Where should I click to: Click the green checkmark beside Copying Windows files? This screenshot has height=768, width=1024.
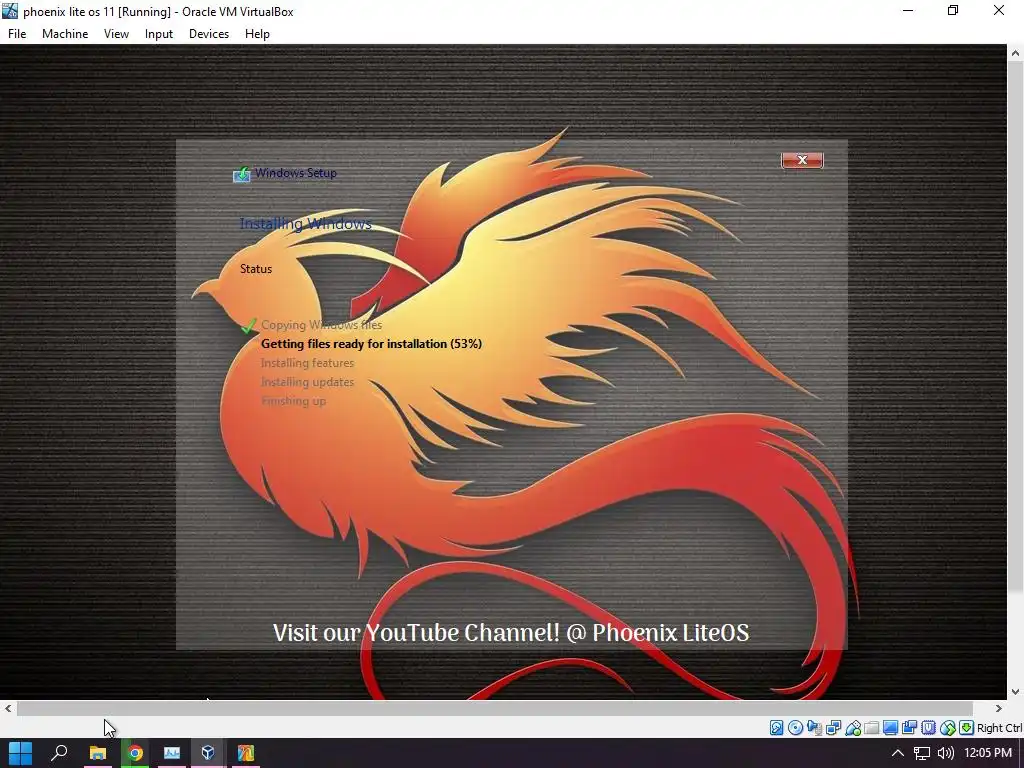248,325
